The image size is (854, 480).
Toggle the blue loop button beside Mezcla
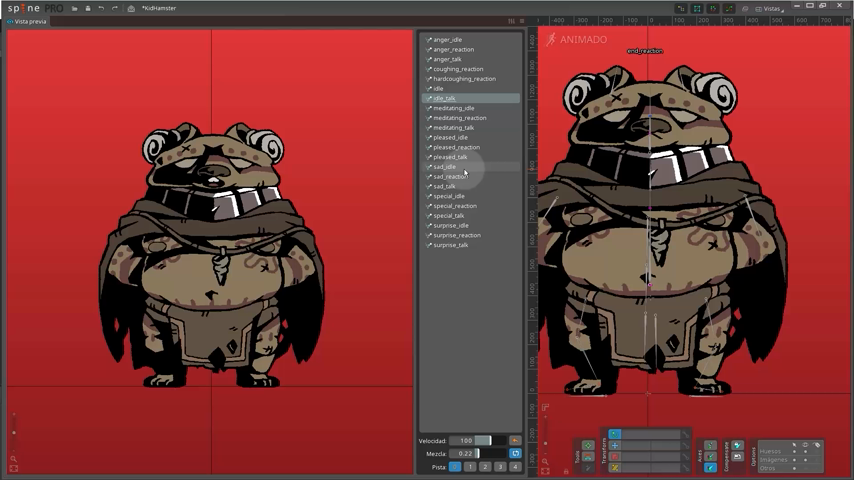click(x=515, y=453)
